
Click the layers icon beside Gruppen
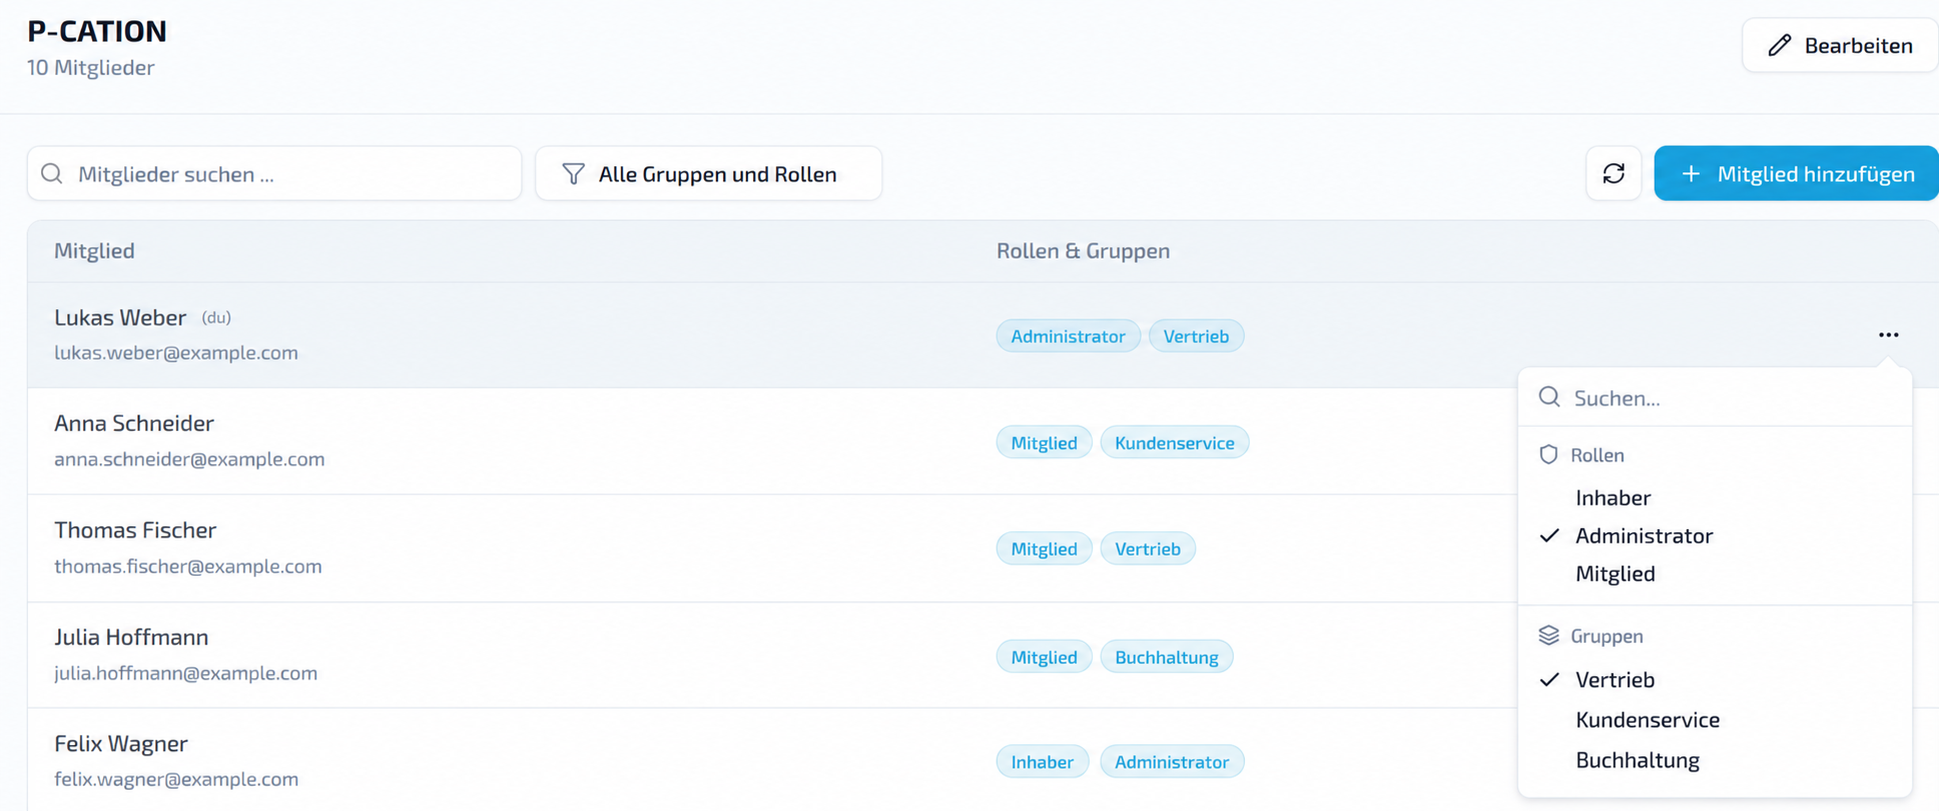pyautogui.click(x=1548, y=635)
